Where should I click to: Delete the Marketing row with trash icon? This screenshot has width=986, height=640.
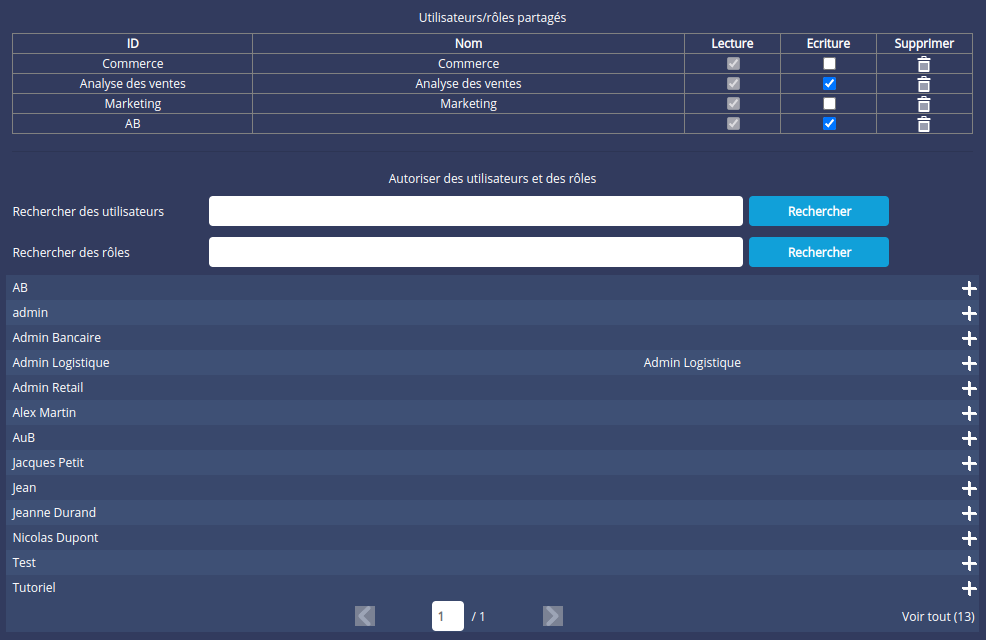coord(924,104)
